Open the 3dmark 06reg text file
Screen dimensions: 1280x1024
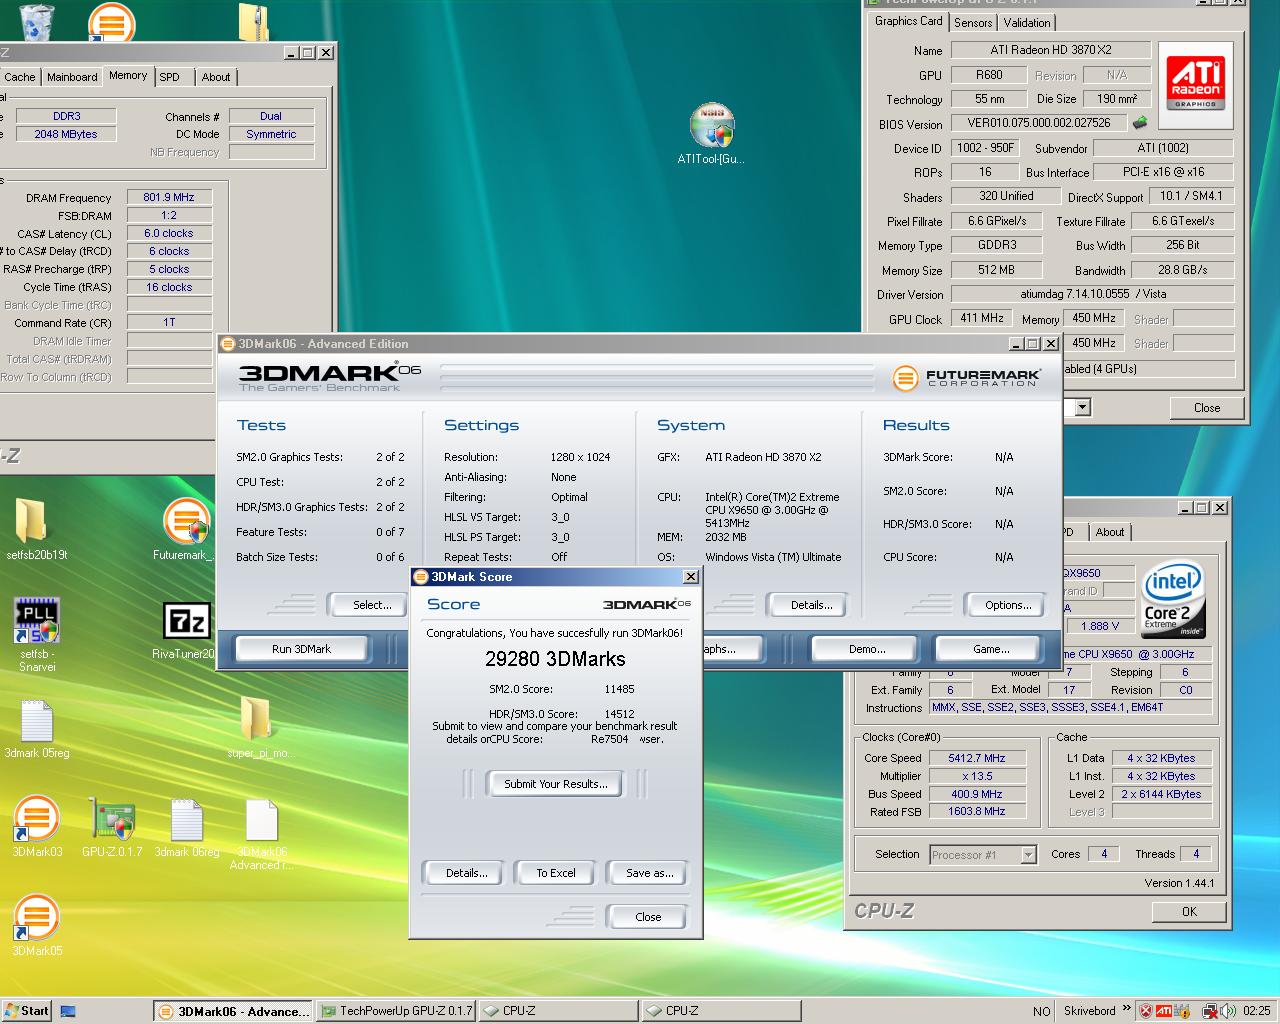[x=187, y=820]
